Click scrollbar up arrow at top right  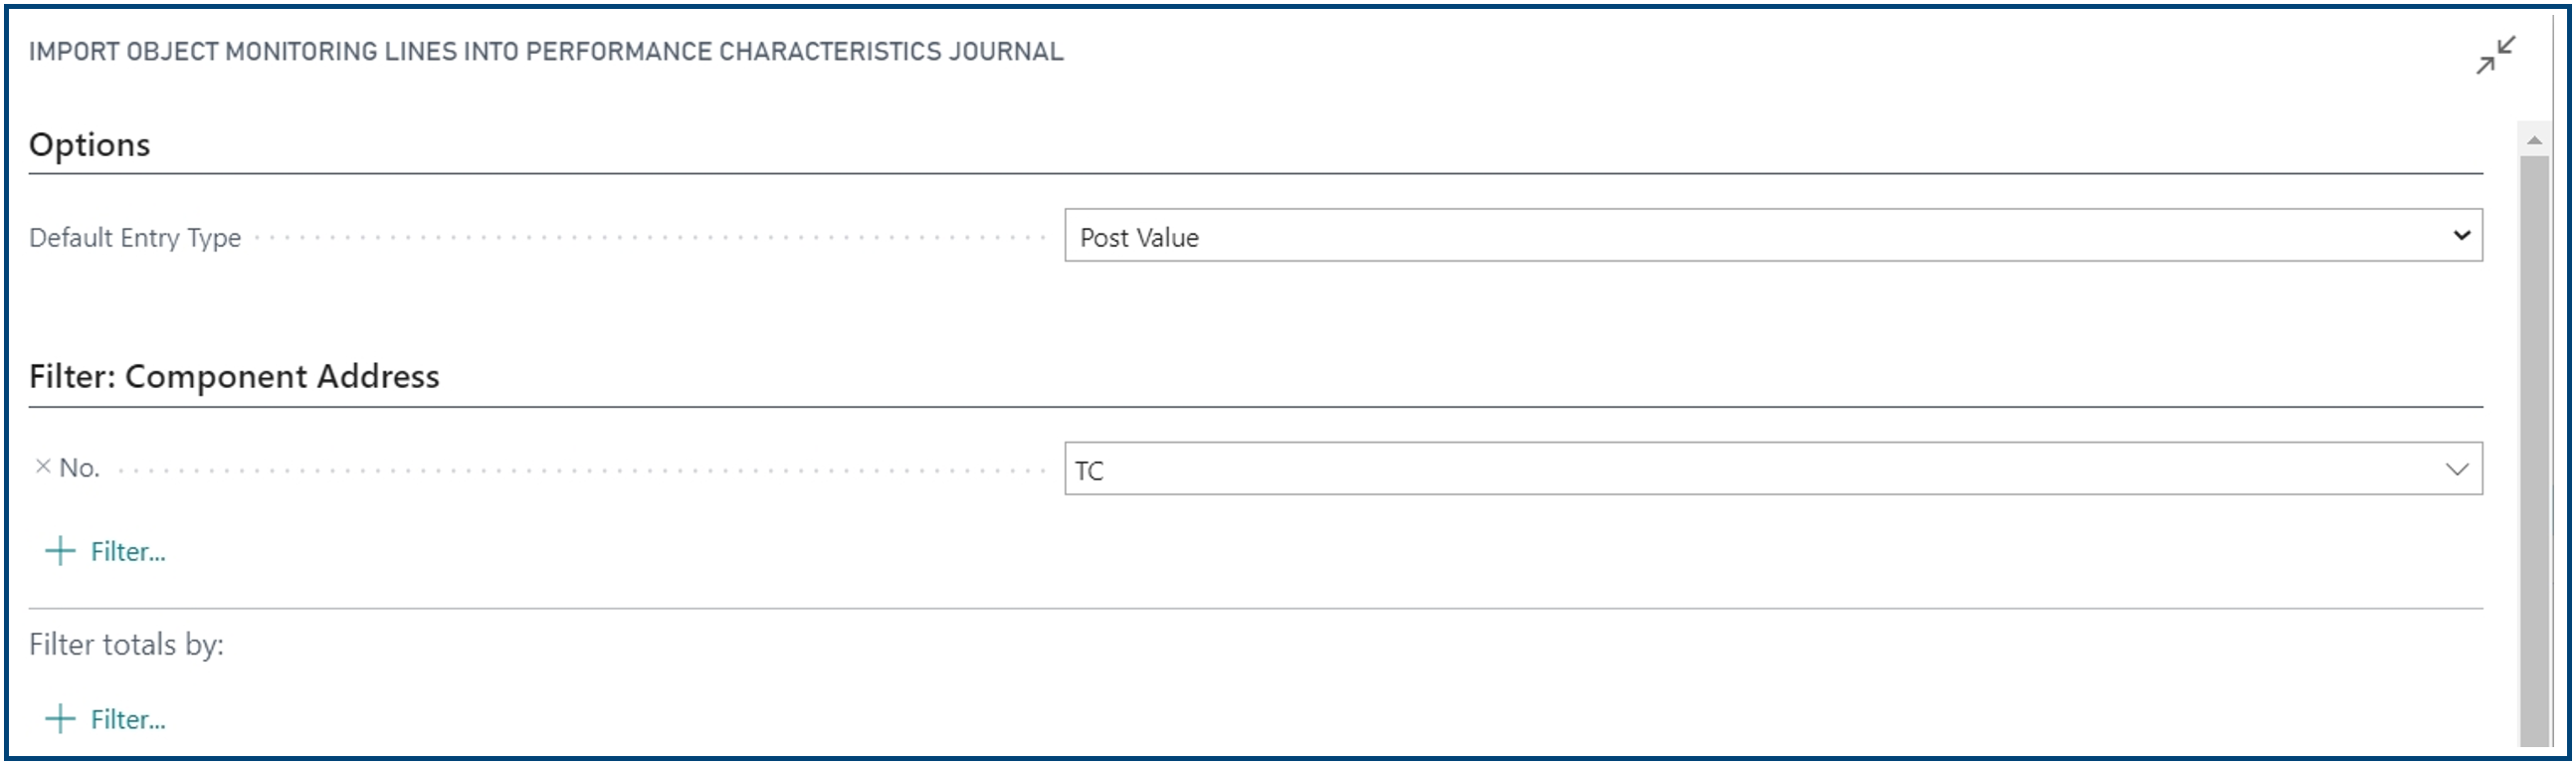pos(2534,140)
